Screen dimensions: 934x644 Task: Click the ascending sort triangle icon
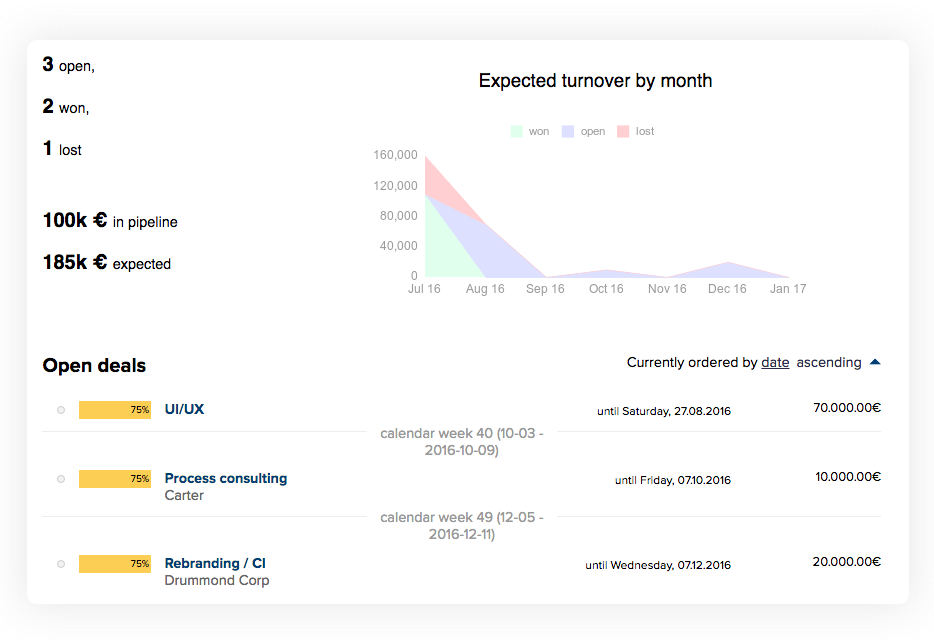pyautogui.click(x=875, y=362)
